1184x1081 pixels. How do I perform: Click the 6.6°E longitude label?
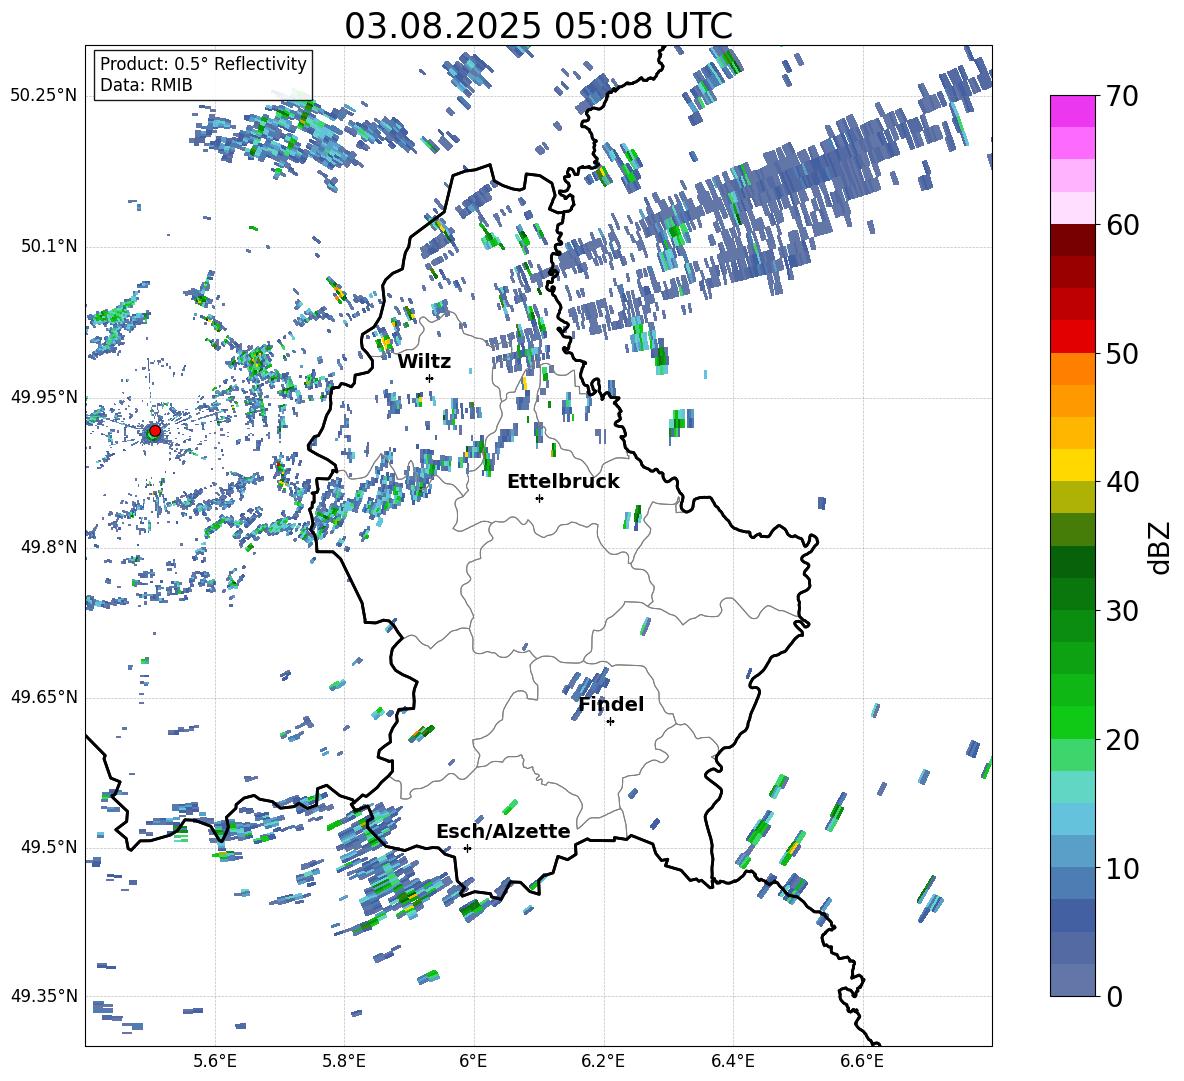pos(862,1062)
